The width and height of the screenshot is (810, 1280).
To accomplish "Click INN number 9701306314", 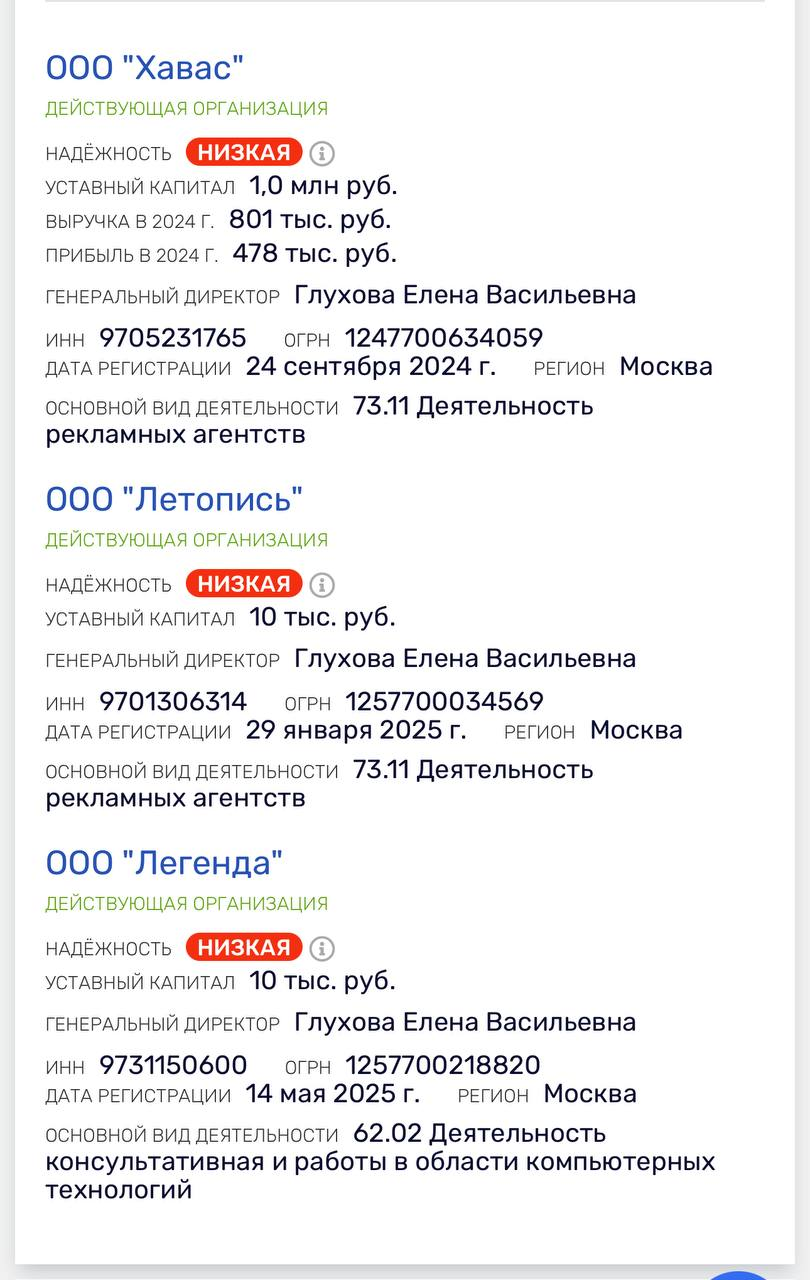I will 173,702.
